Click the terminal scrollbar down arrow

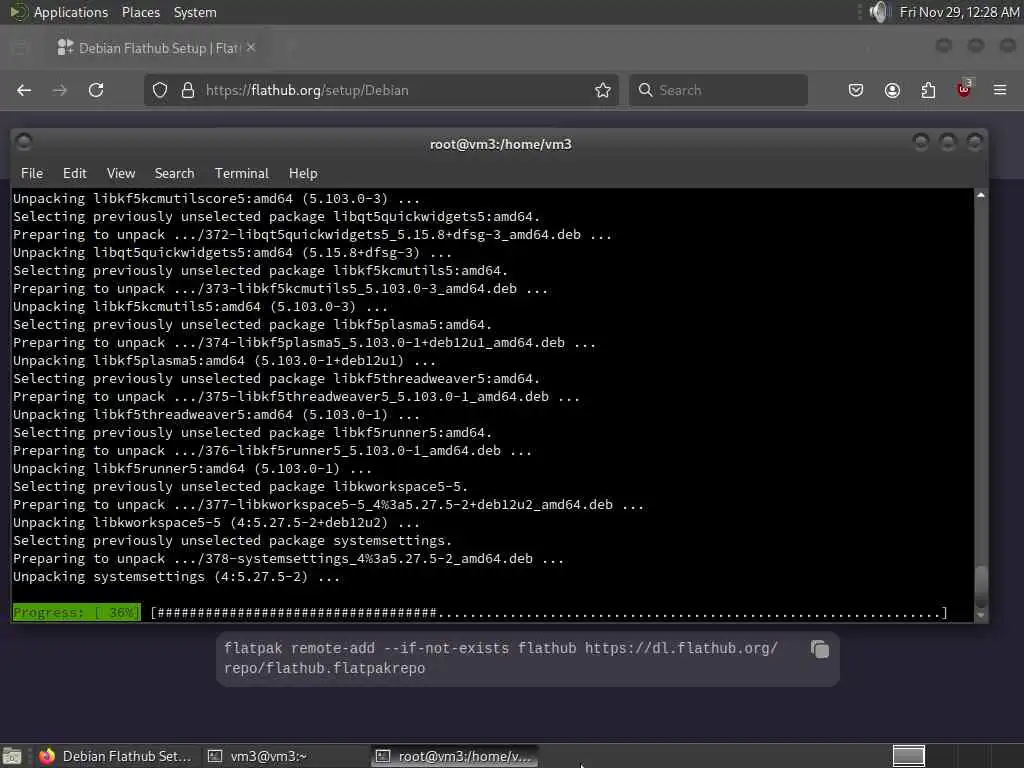pos(980,615)
